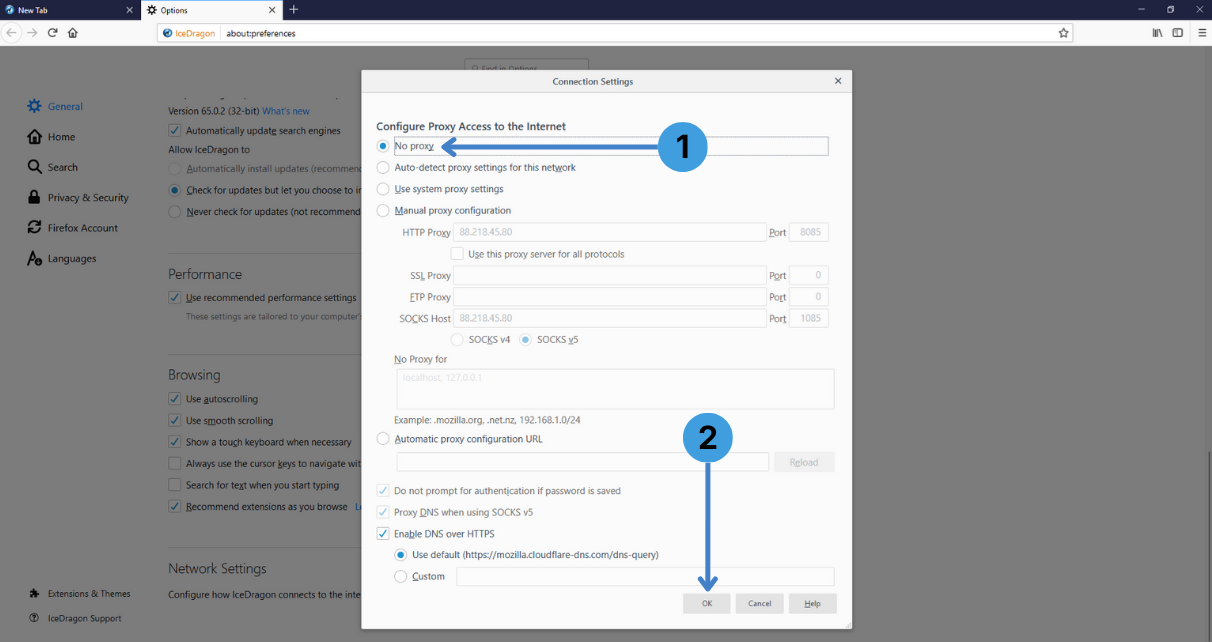The width and height of the screenshot is (1212, 642).
Task: Select Automatic proxy configuration URL option
Action: click(383, 438)
